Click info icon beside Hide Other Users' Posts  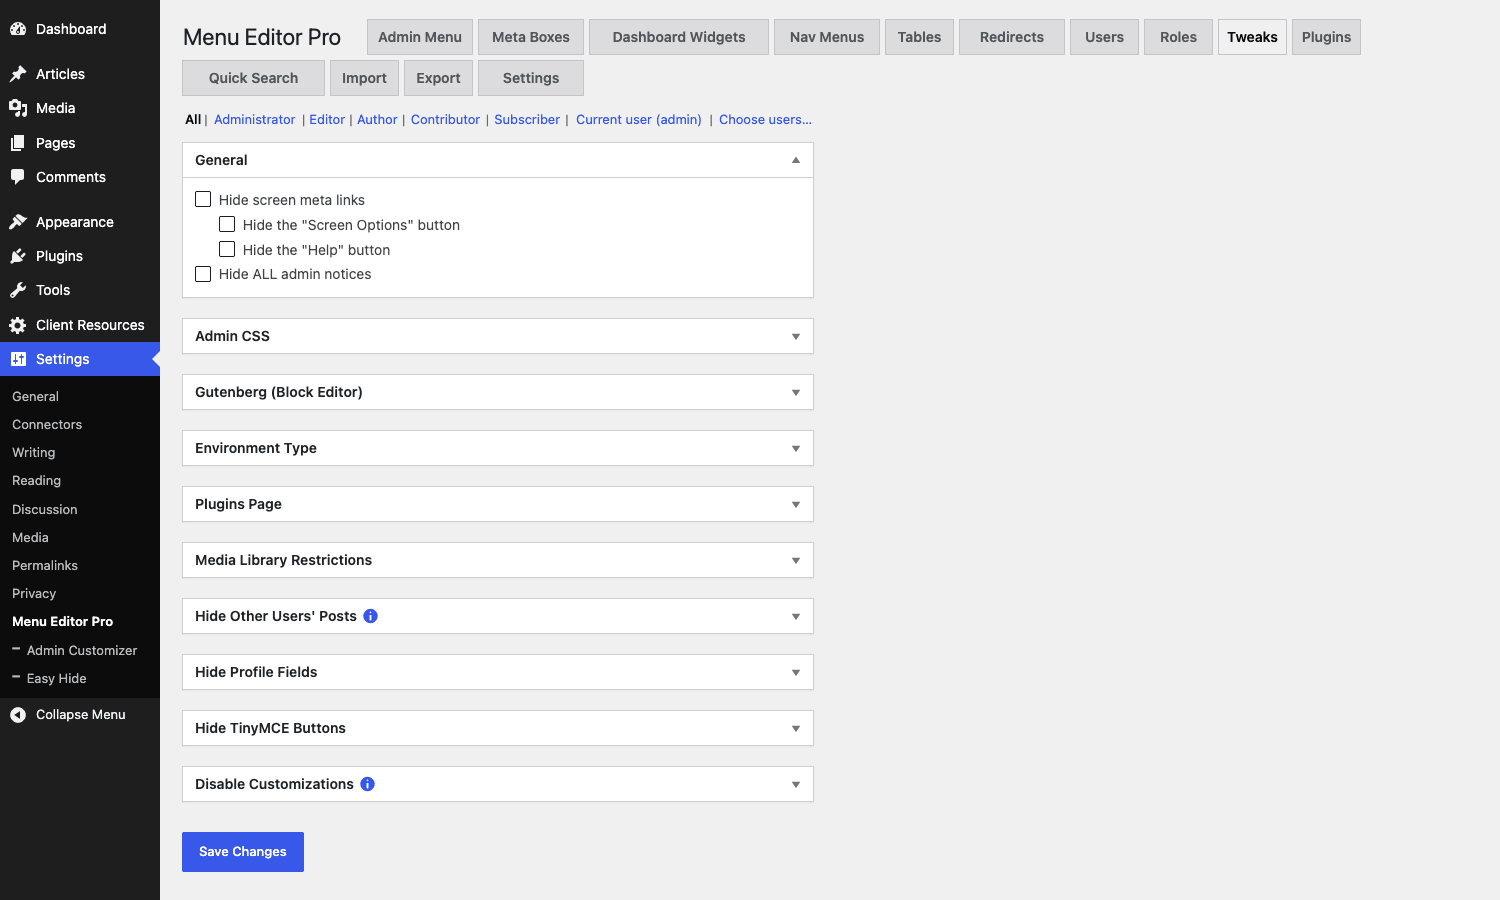pyautogui.click(x=370, y=616)
